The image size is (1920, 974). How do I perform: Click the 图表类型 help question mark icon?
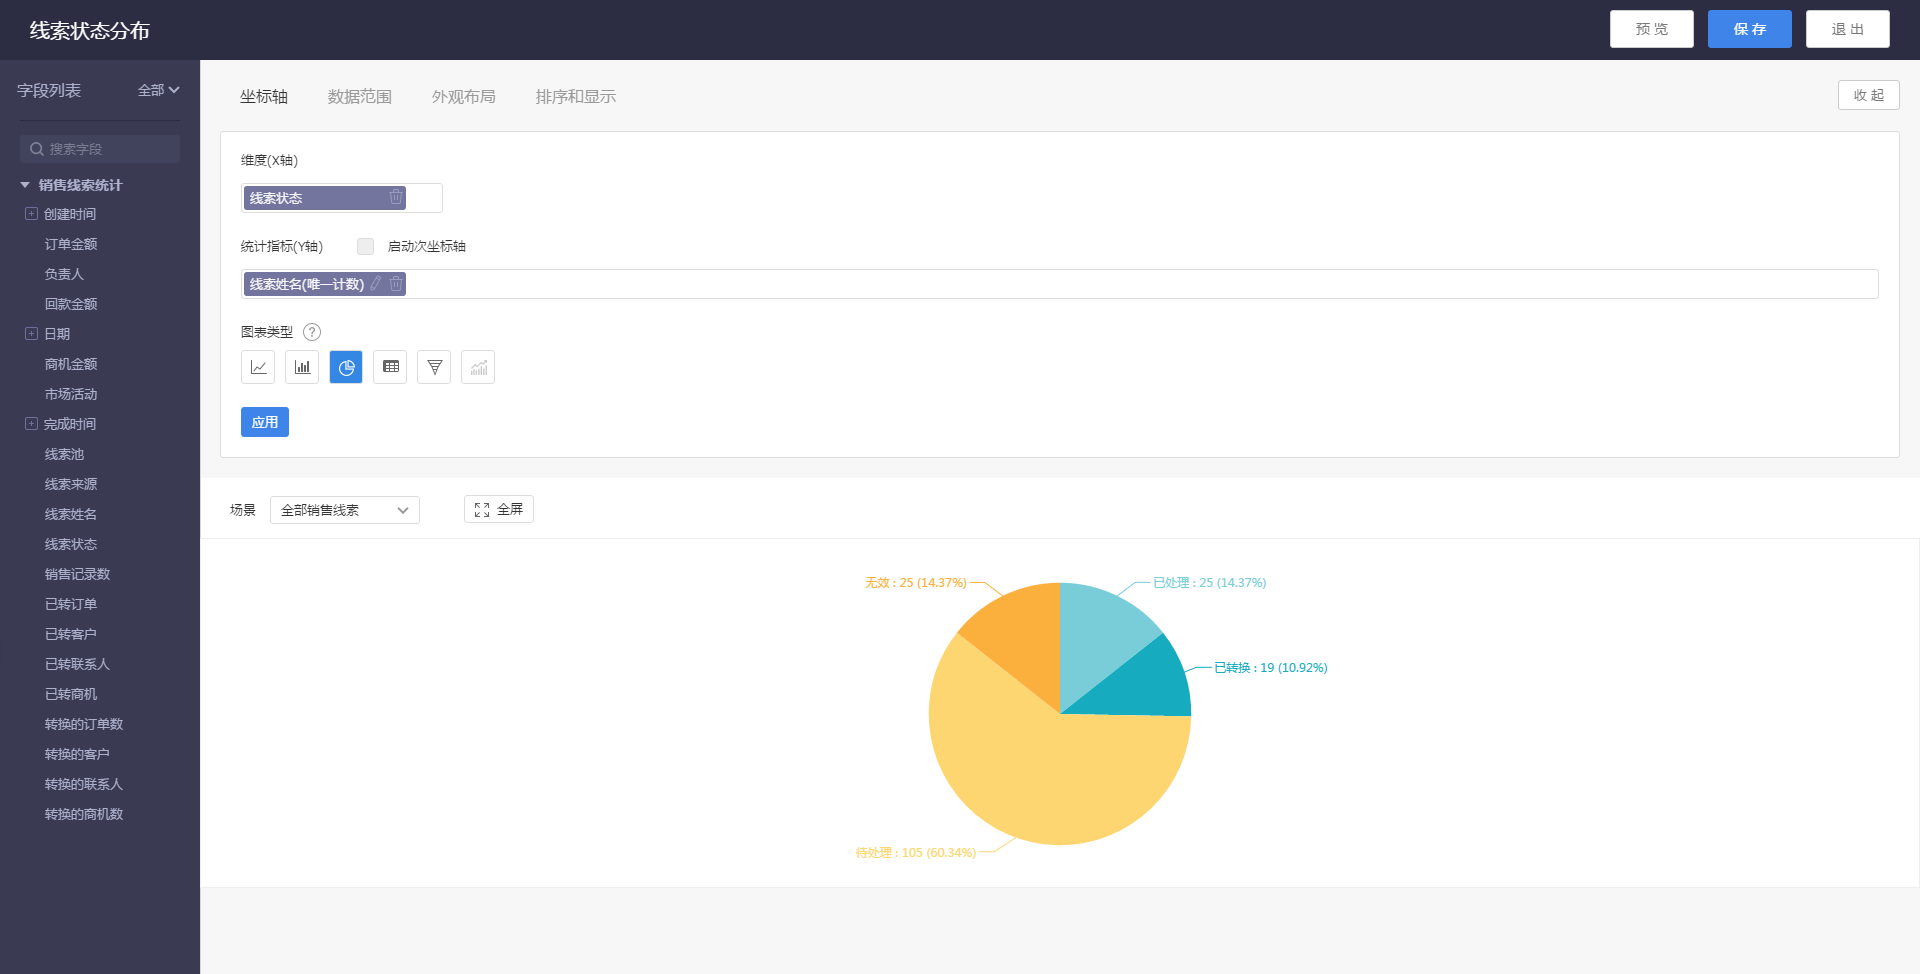312,332
